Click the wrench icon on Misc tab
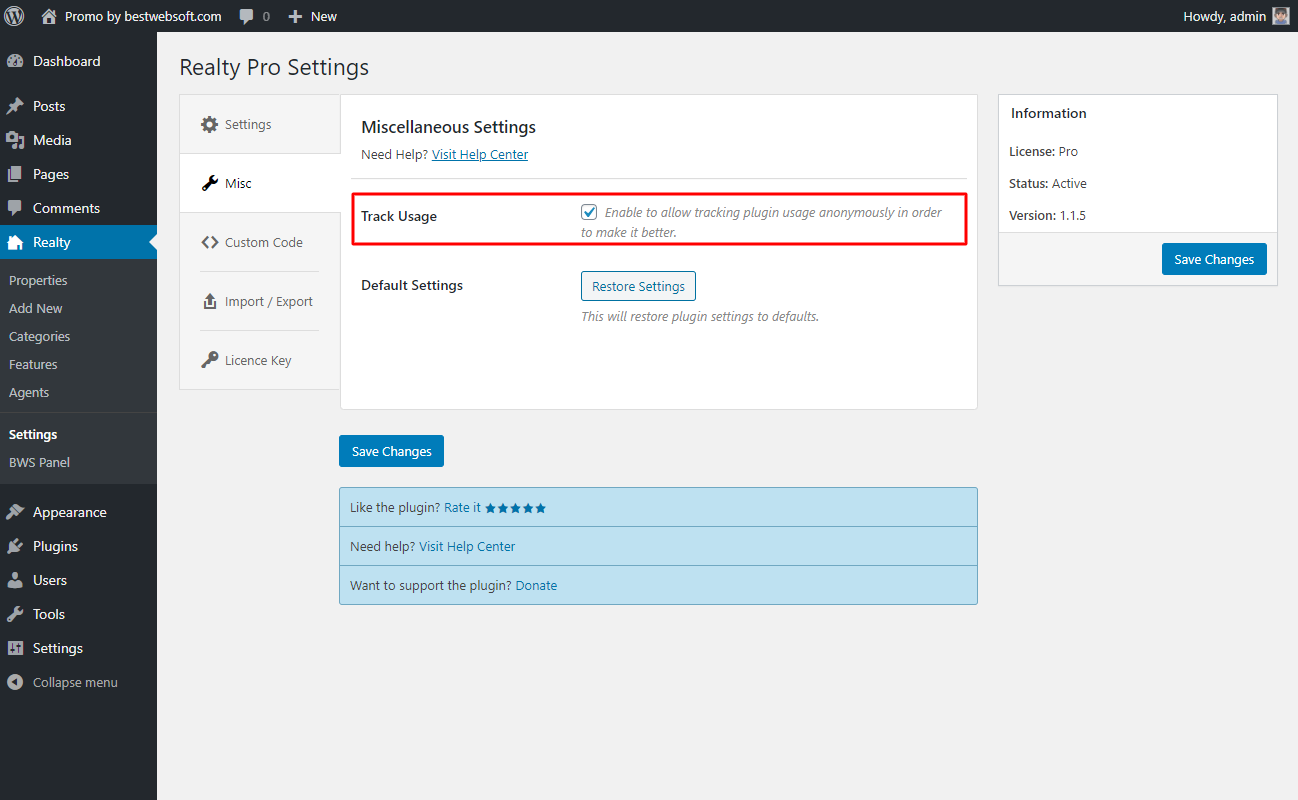The image size is (1298, 800). coord(209,184)
